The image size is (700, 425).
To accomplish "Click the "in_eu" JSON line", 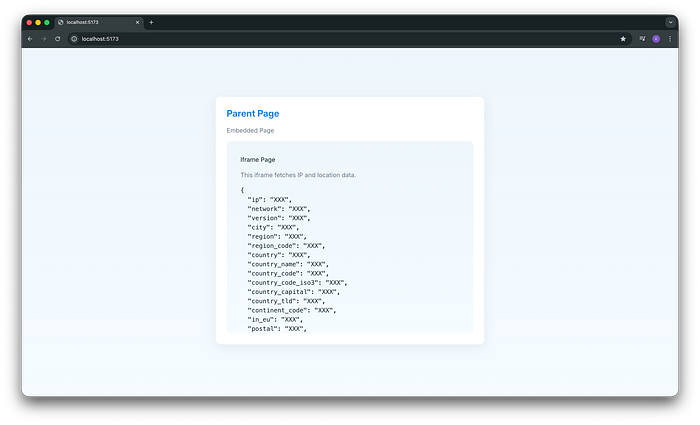I will pos(275,320).
